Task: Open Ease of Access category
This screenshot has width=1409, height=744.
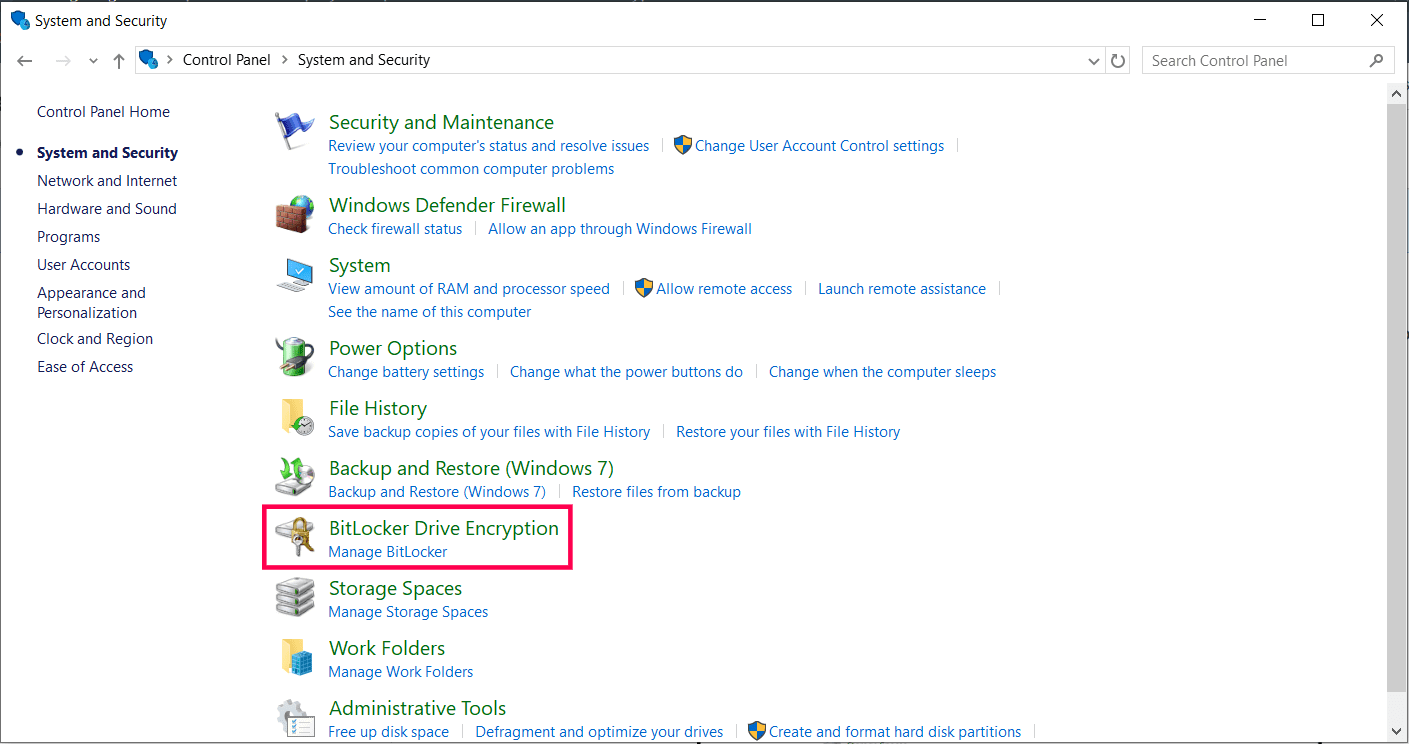Action: [85, 367]
